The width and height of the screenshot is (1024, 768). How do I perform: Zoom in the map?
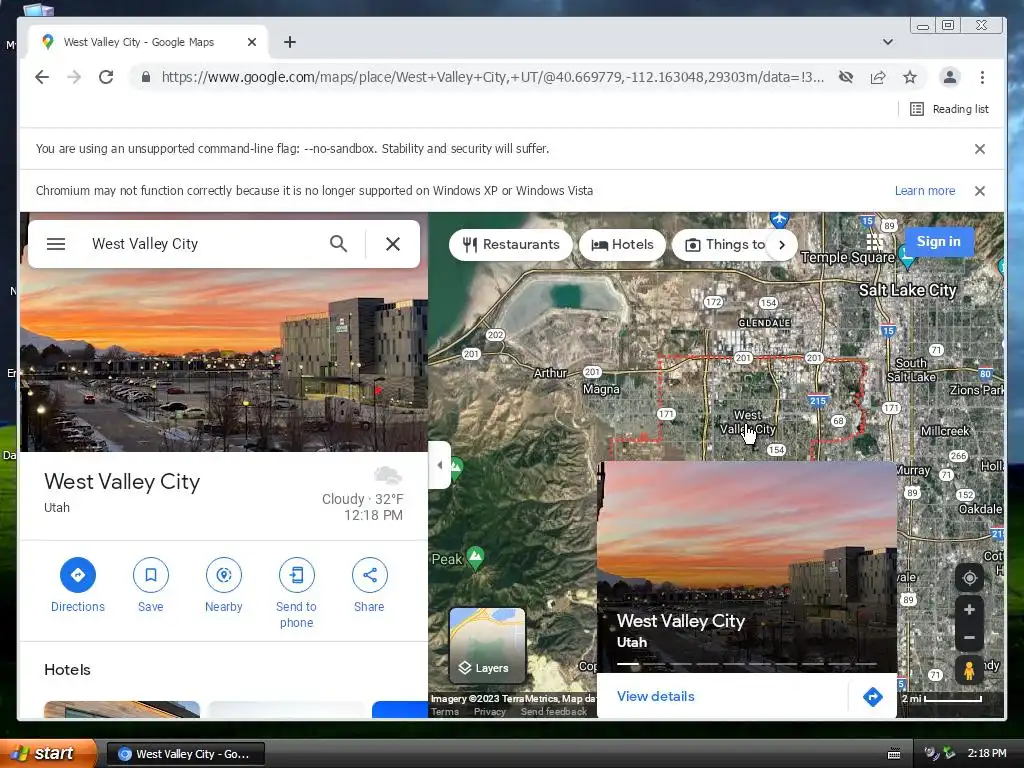[x=969, y=610]
